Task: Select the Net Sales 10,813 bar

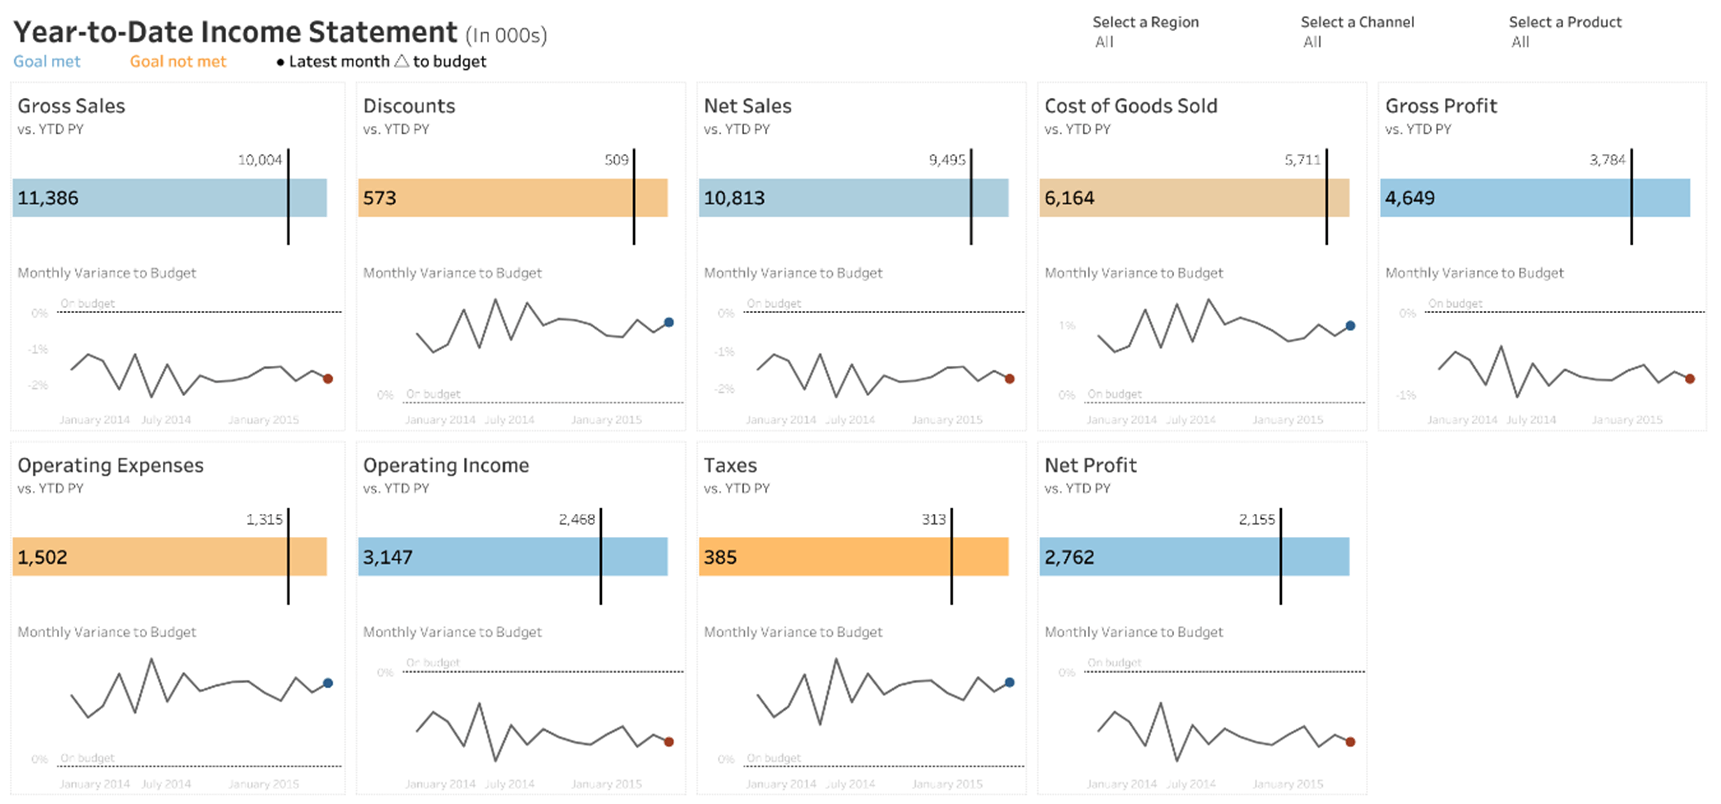Action: point(854,198)
